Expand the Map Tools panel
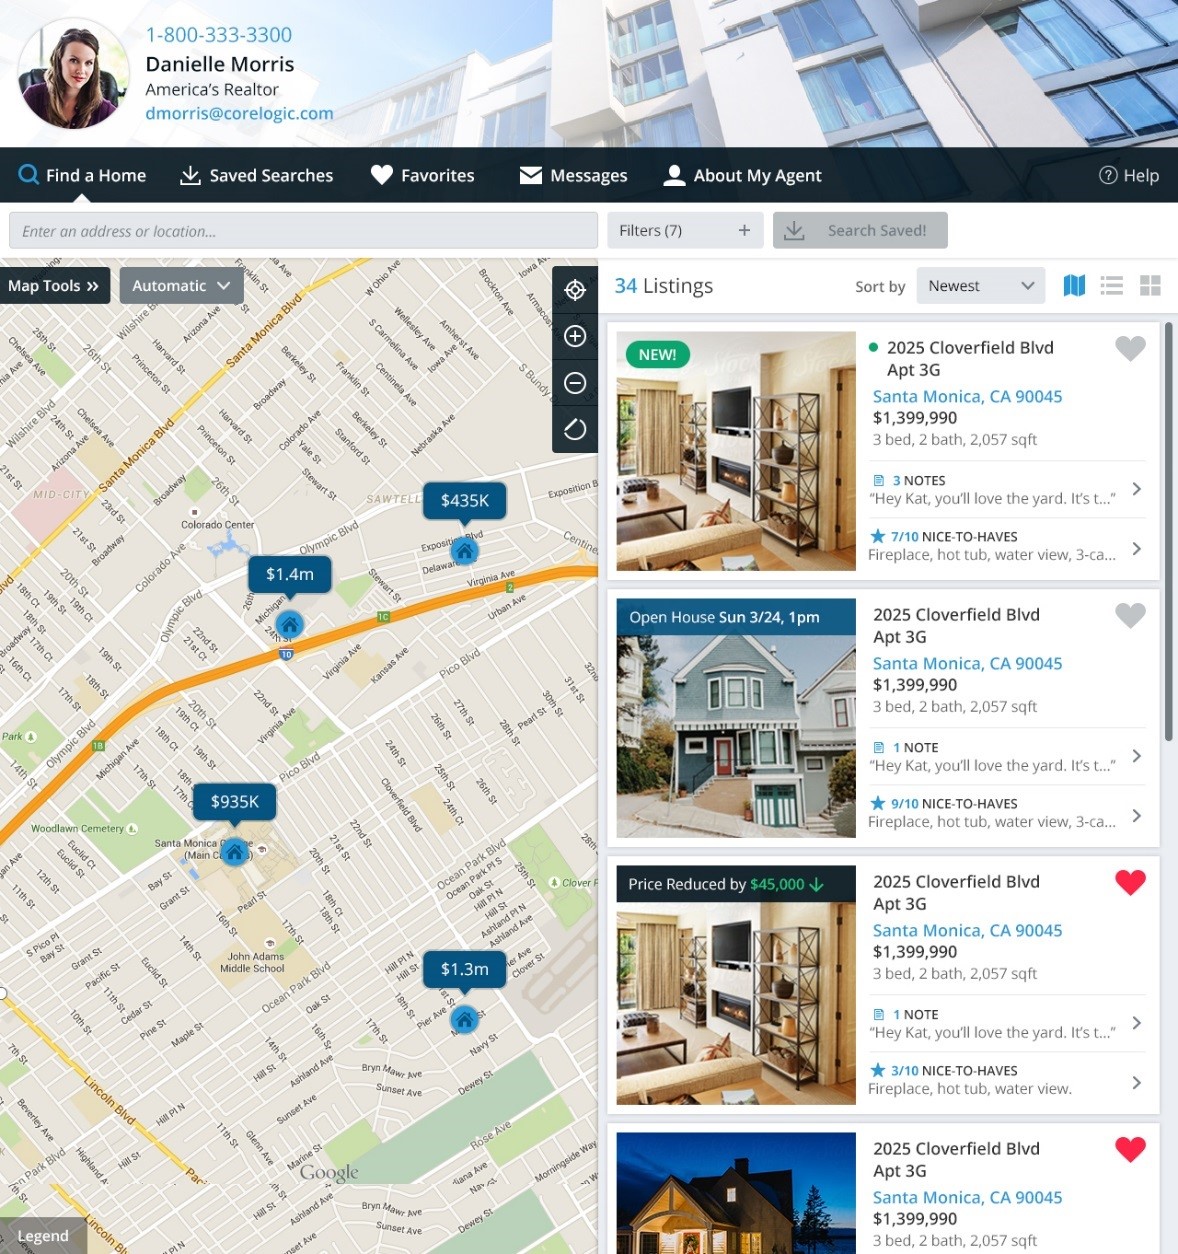 click(x=54, y=286)
